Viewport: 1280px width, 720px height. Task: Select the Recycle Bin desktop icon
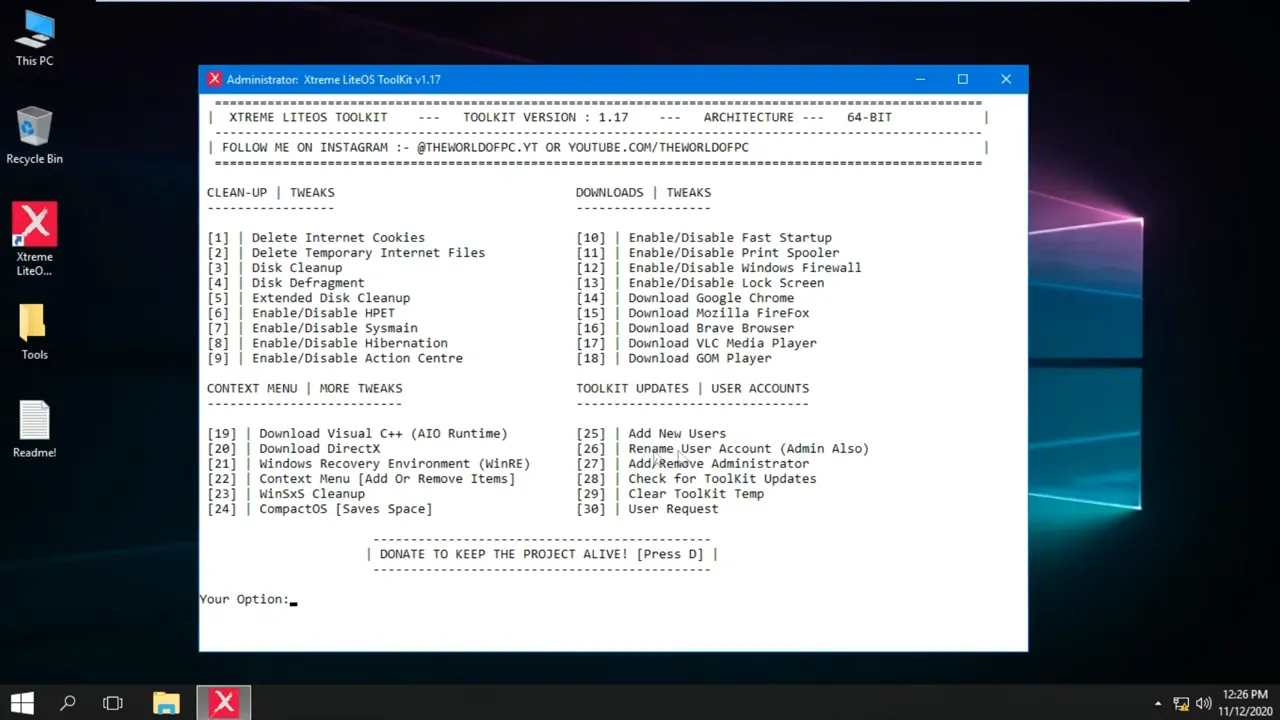(x=34, y=136)
